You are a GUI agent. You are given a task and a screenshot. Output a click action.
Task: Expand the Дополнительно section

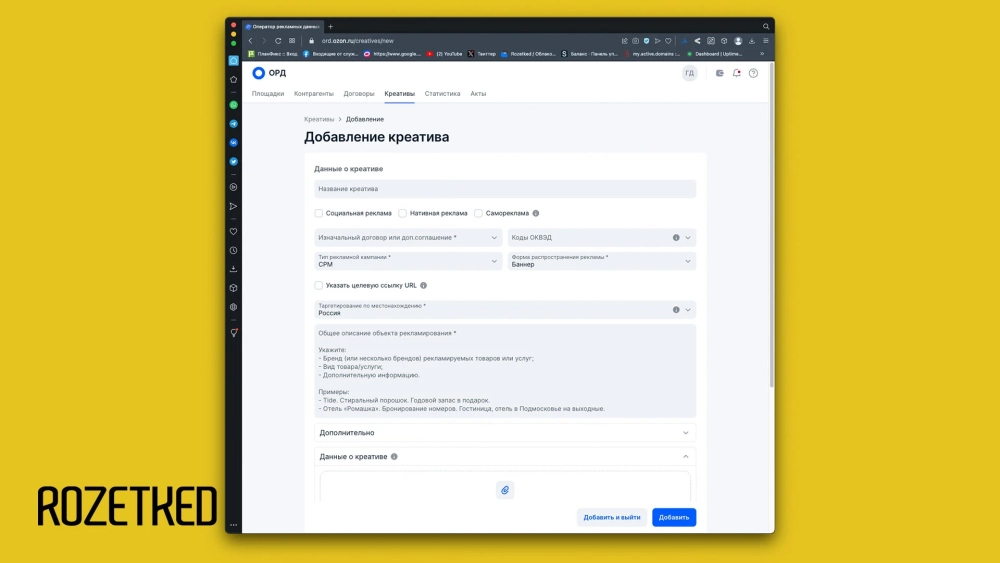(504, 433)
